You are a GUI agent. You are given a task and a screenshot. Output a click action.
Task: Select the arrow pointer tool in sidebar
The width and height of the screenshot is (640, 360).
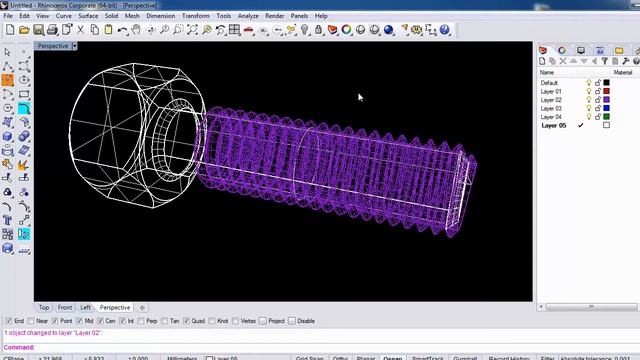click(x=7, y=52)
